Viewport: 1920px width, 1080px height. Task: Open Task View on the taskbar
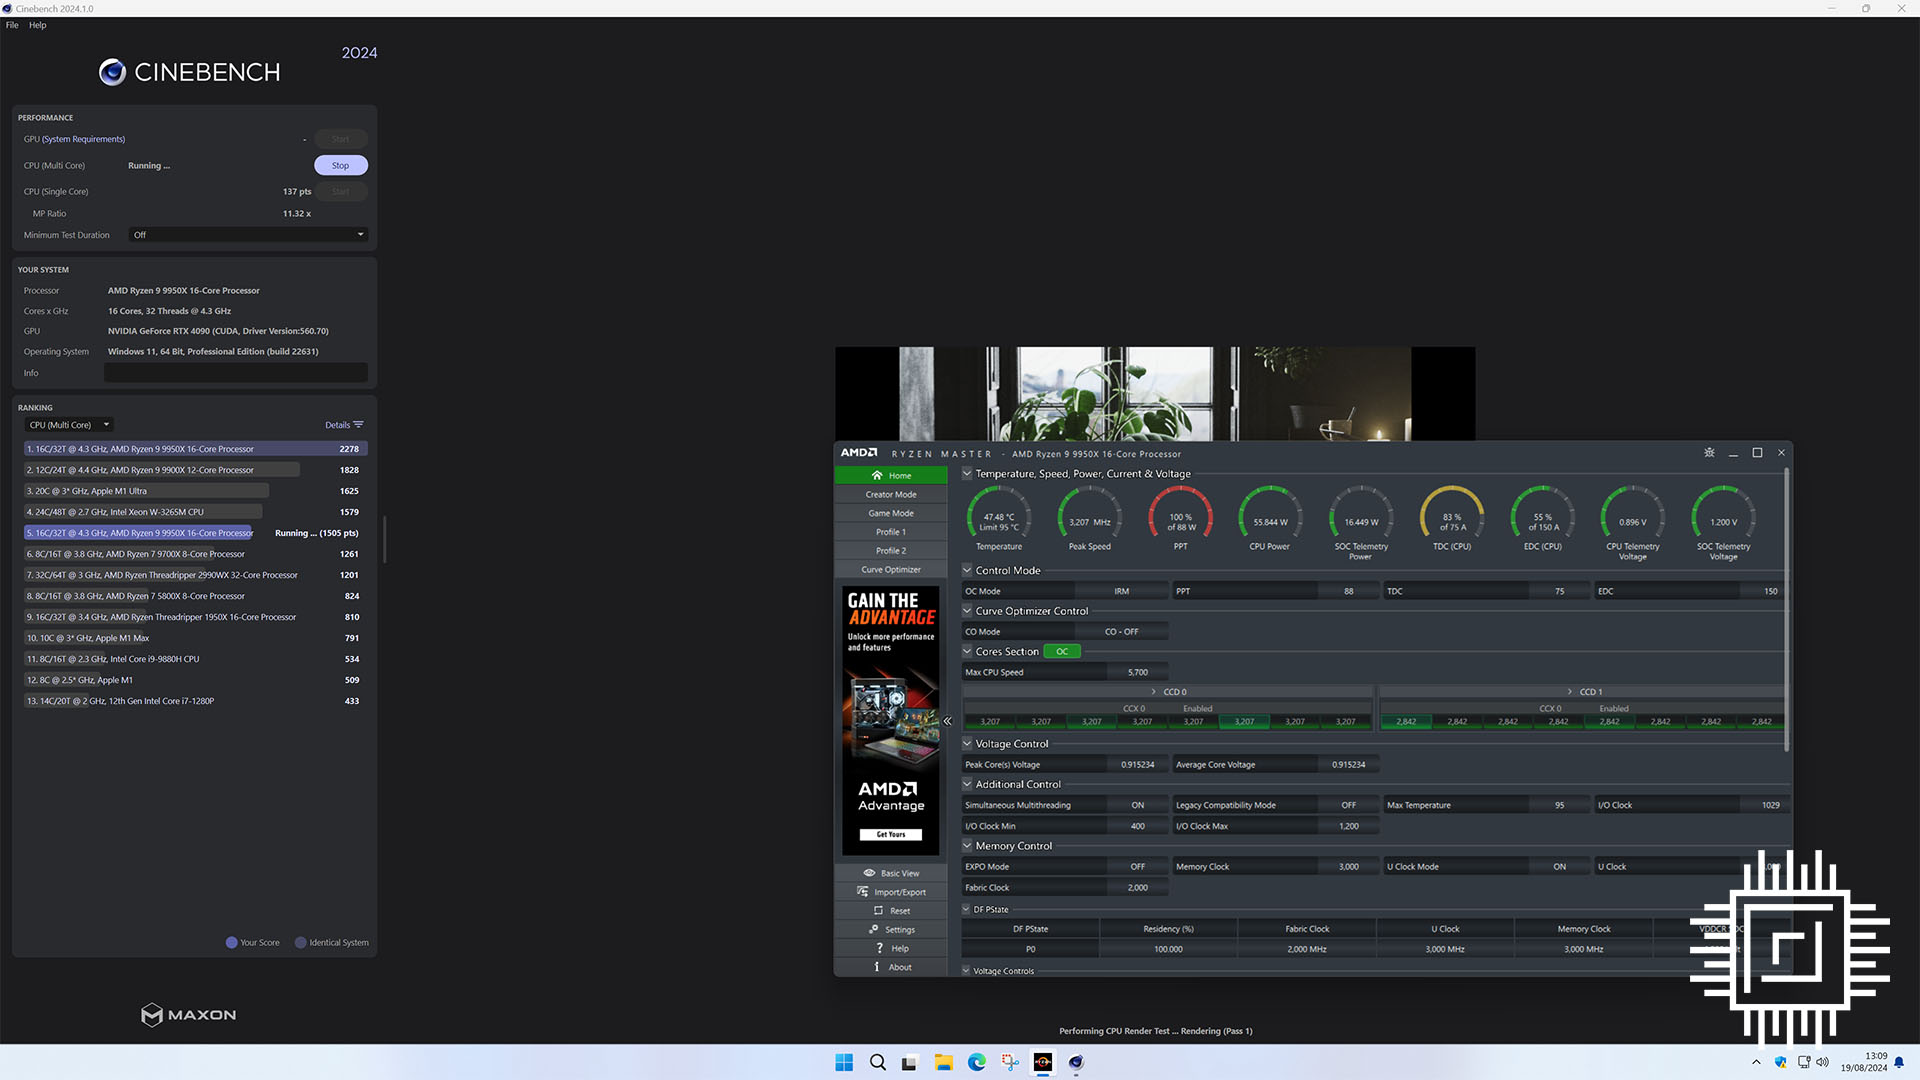909,1062
